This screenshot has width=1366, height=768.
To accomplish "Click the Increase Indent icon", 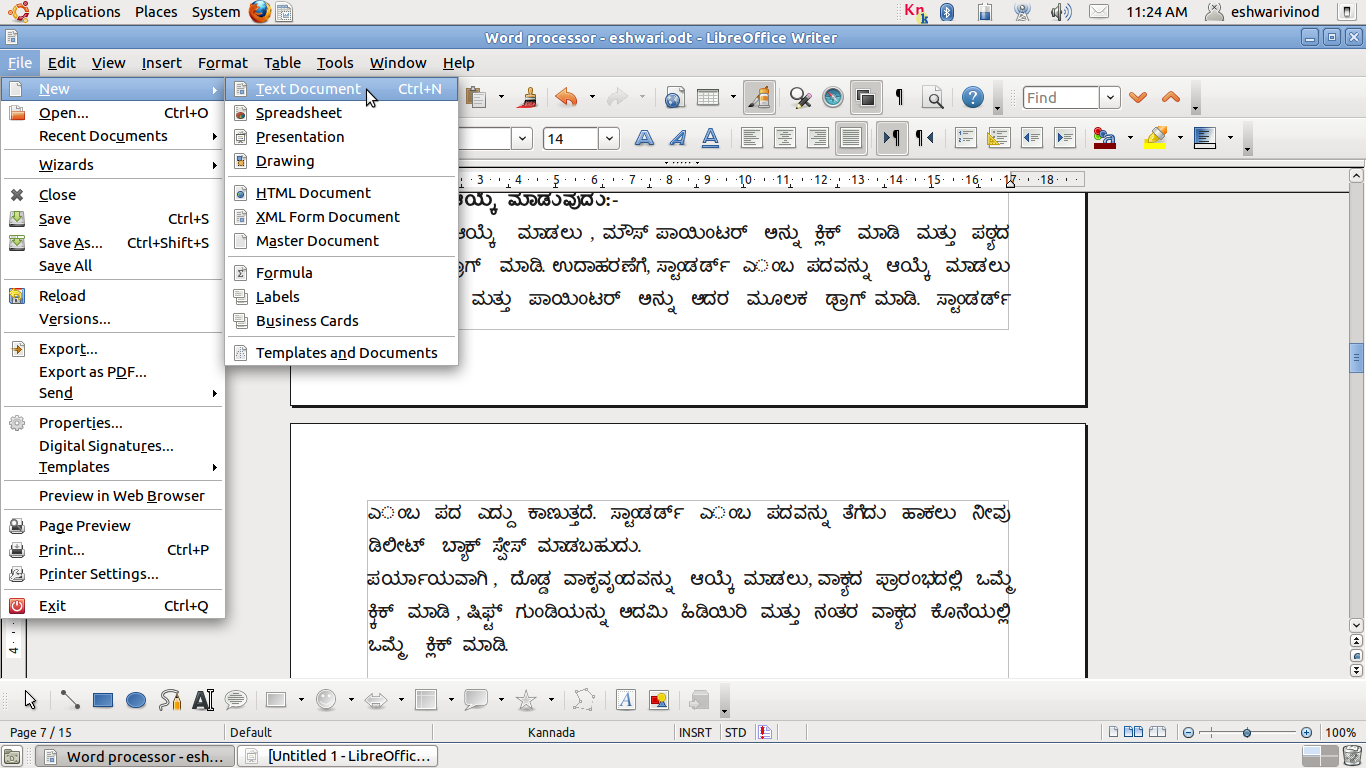I will coord(1065,138).
